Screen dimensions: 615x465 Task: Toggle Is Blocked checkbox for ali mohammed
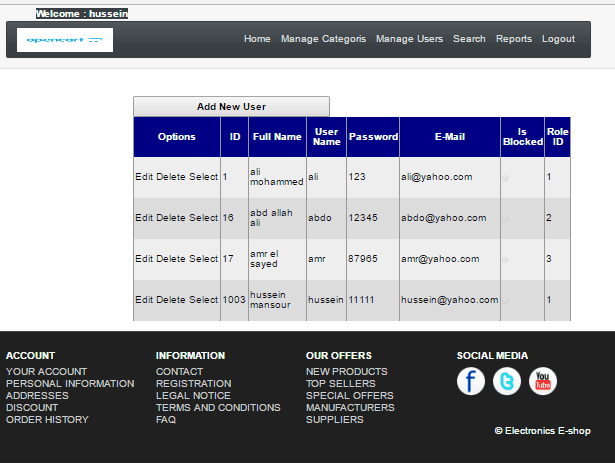(x=505, y=177)
